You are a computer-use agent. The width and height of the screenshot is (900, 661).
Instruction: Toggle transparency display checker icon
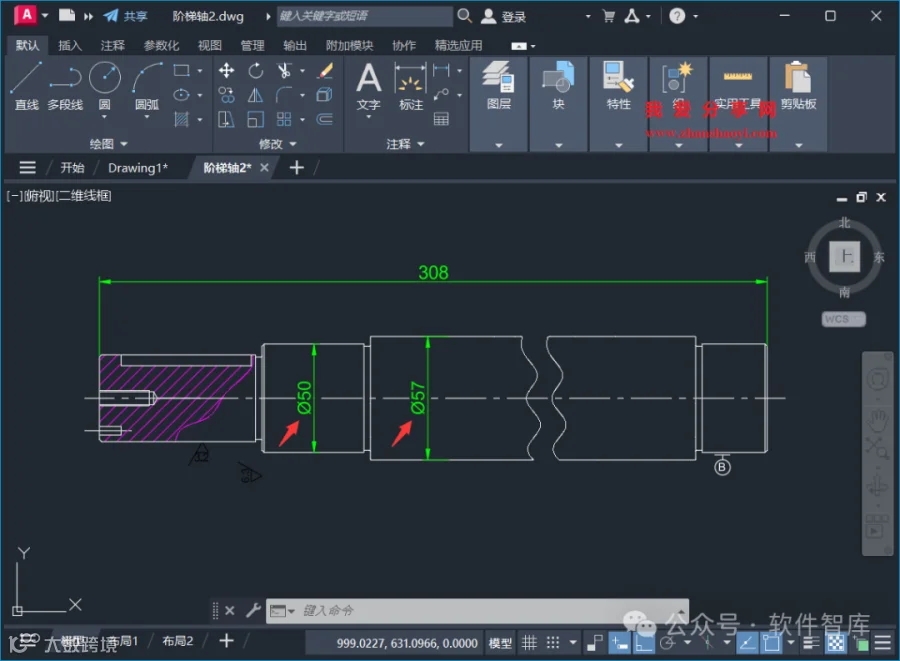836,643
